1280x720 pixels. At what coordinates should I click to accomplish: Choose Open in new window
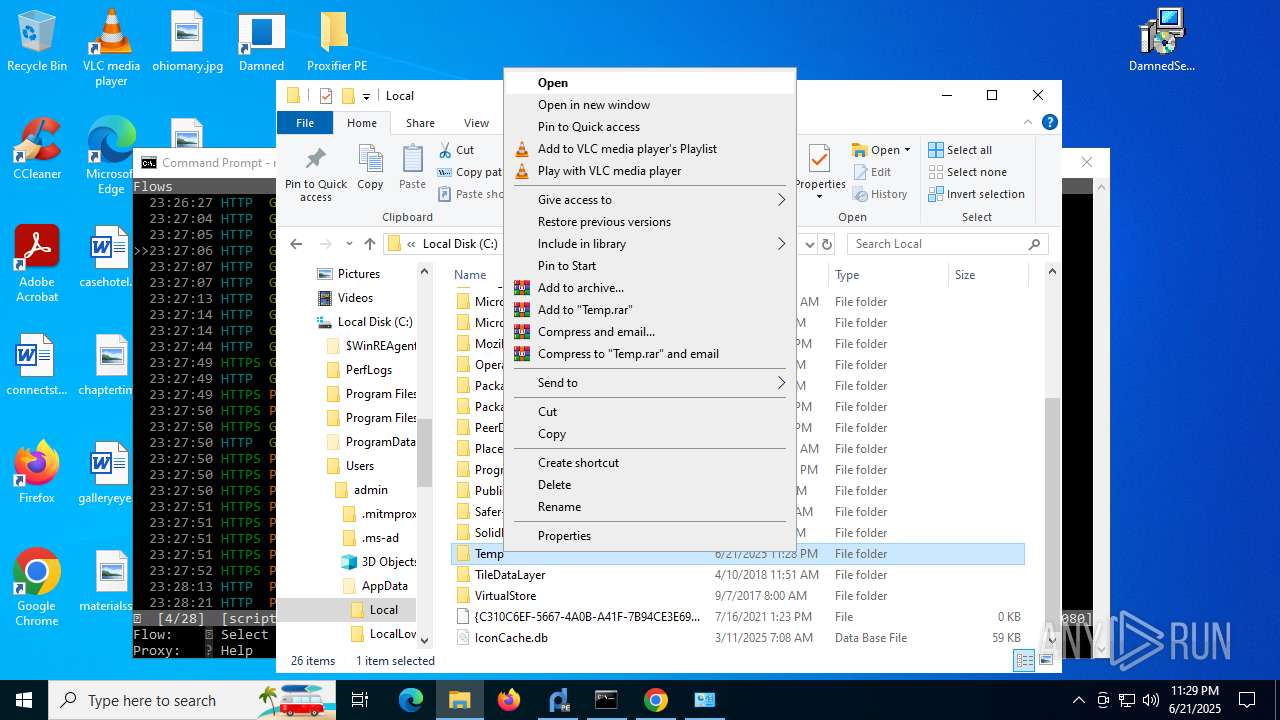[650, 105]
